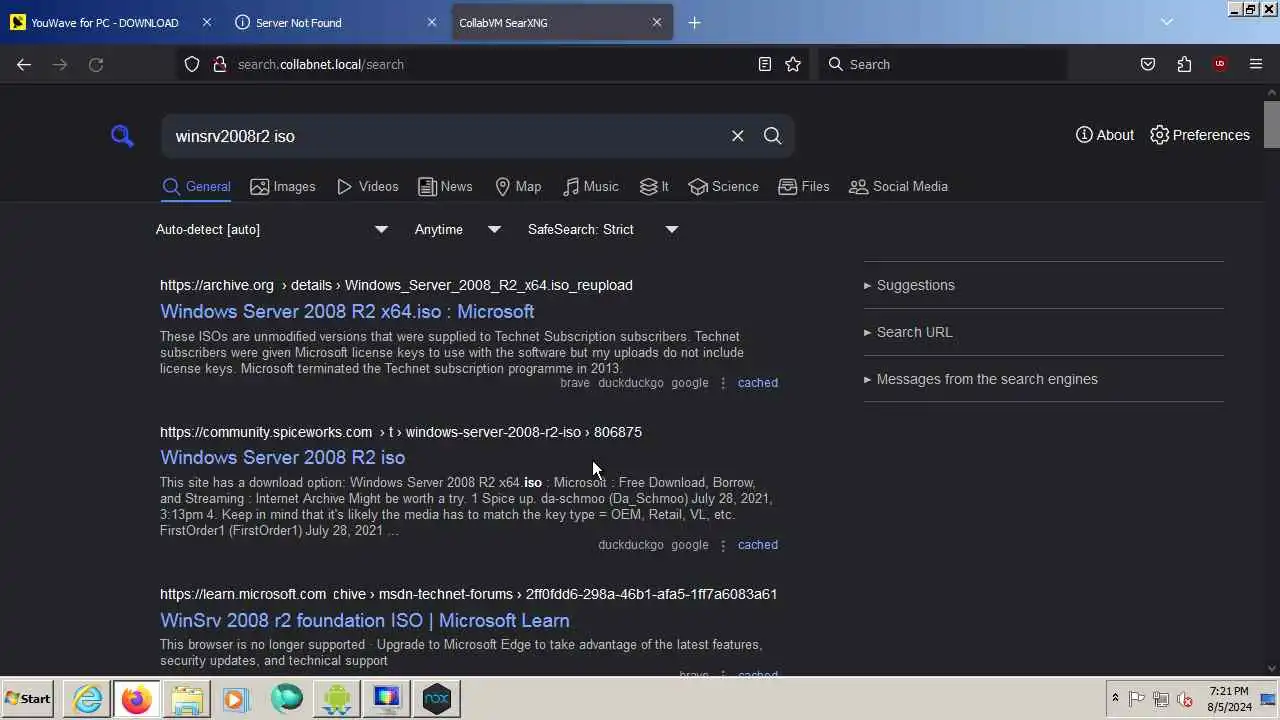
Task: Open Windows Explorer folder from taskbar
Action: [x=187, y=698]
